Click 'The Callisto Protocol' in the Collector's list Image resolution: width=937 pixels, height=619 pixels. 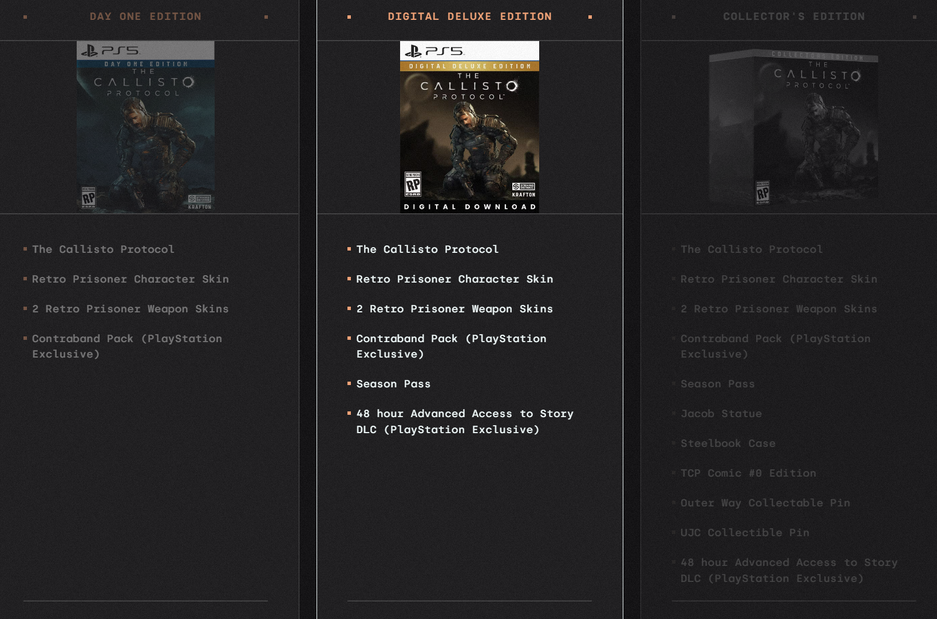751,249
